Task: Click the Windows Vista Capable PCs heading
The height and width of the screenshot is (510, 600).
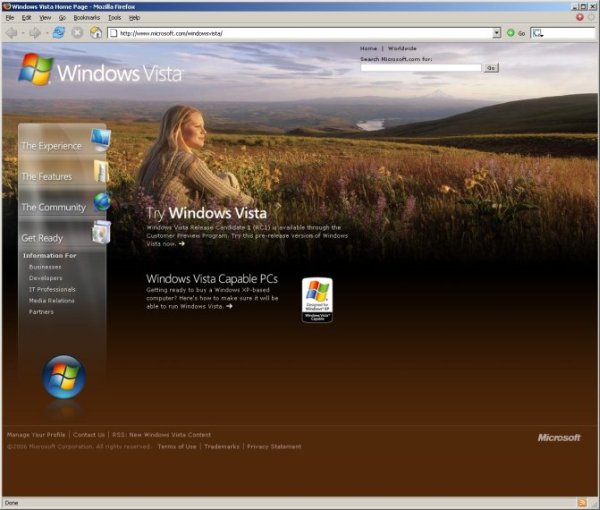Action: 212,279
